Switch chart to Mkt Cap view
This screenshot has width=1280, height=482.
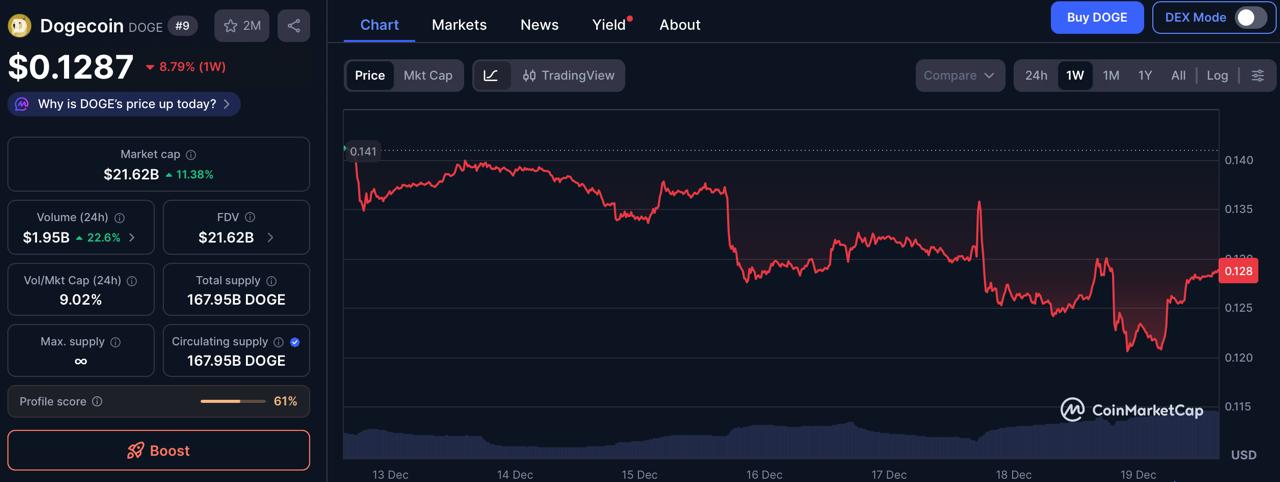click(428, 75)
